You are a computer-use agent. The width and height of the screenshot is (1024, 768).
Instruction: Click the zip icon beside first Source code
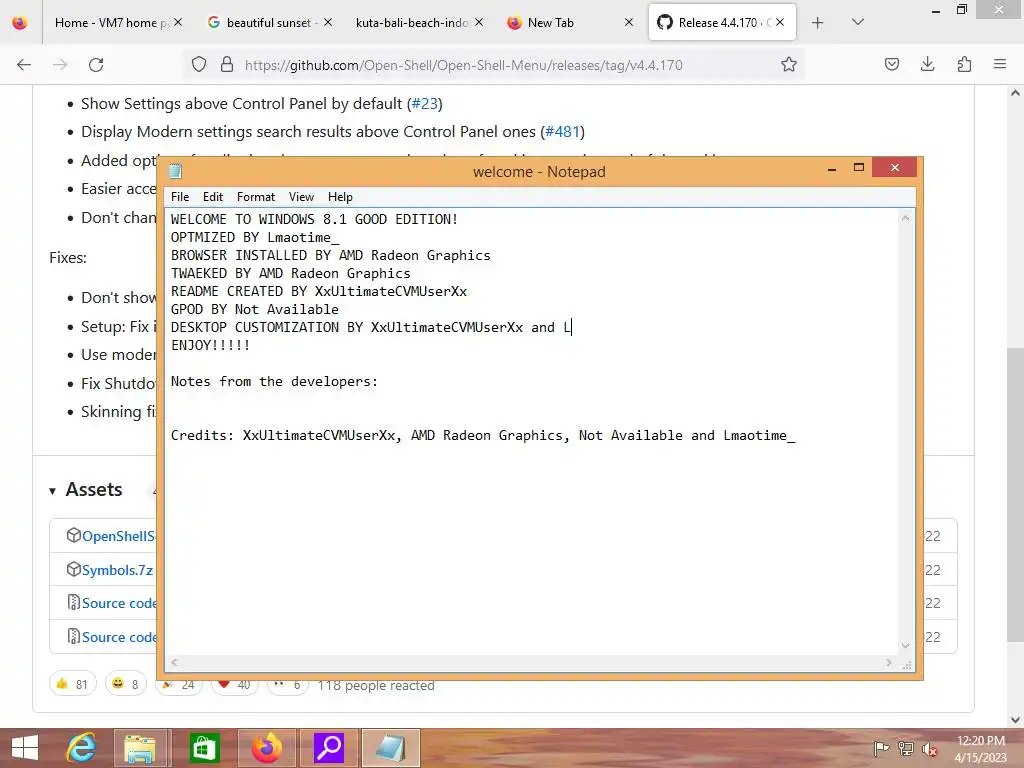[x=74, y=602]
